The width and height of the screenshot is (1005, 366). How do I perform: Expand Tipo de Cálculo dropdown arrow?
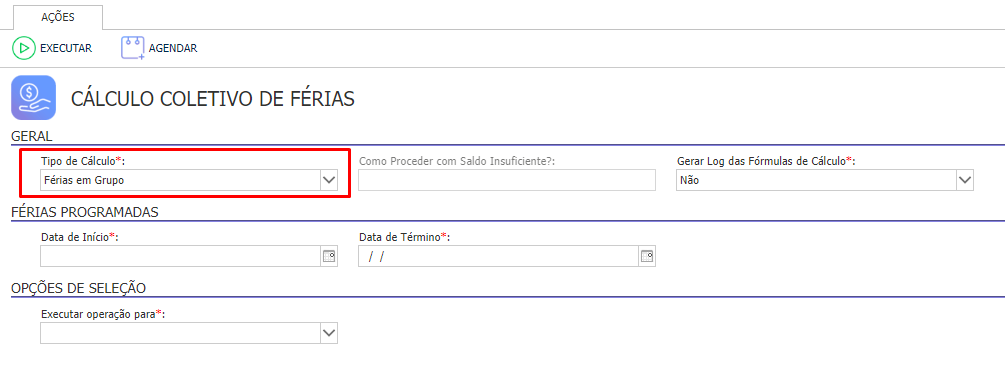(x=329, y=181)
